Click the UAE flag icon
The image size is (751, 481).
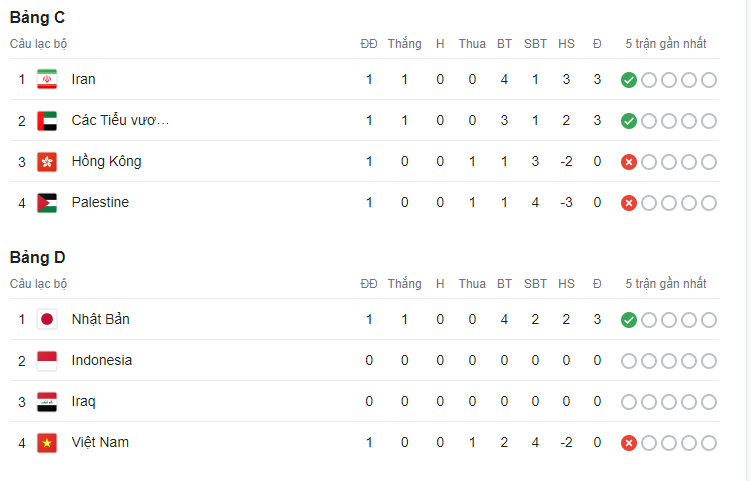coord(47,121)
